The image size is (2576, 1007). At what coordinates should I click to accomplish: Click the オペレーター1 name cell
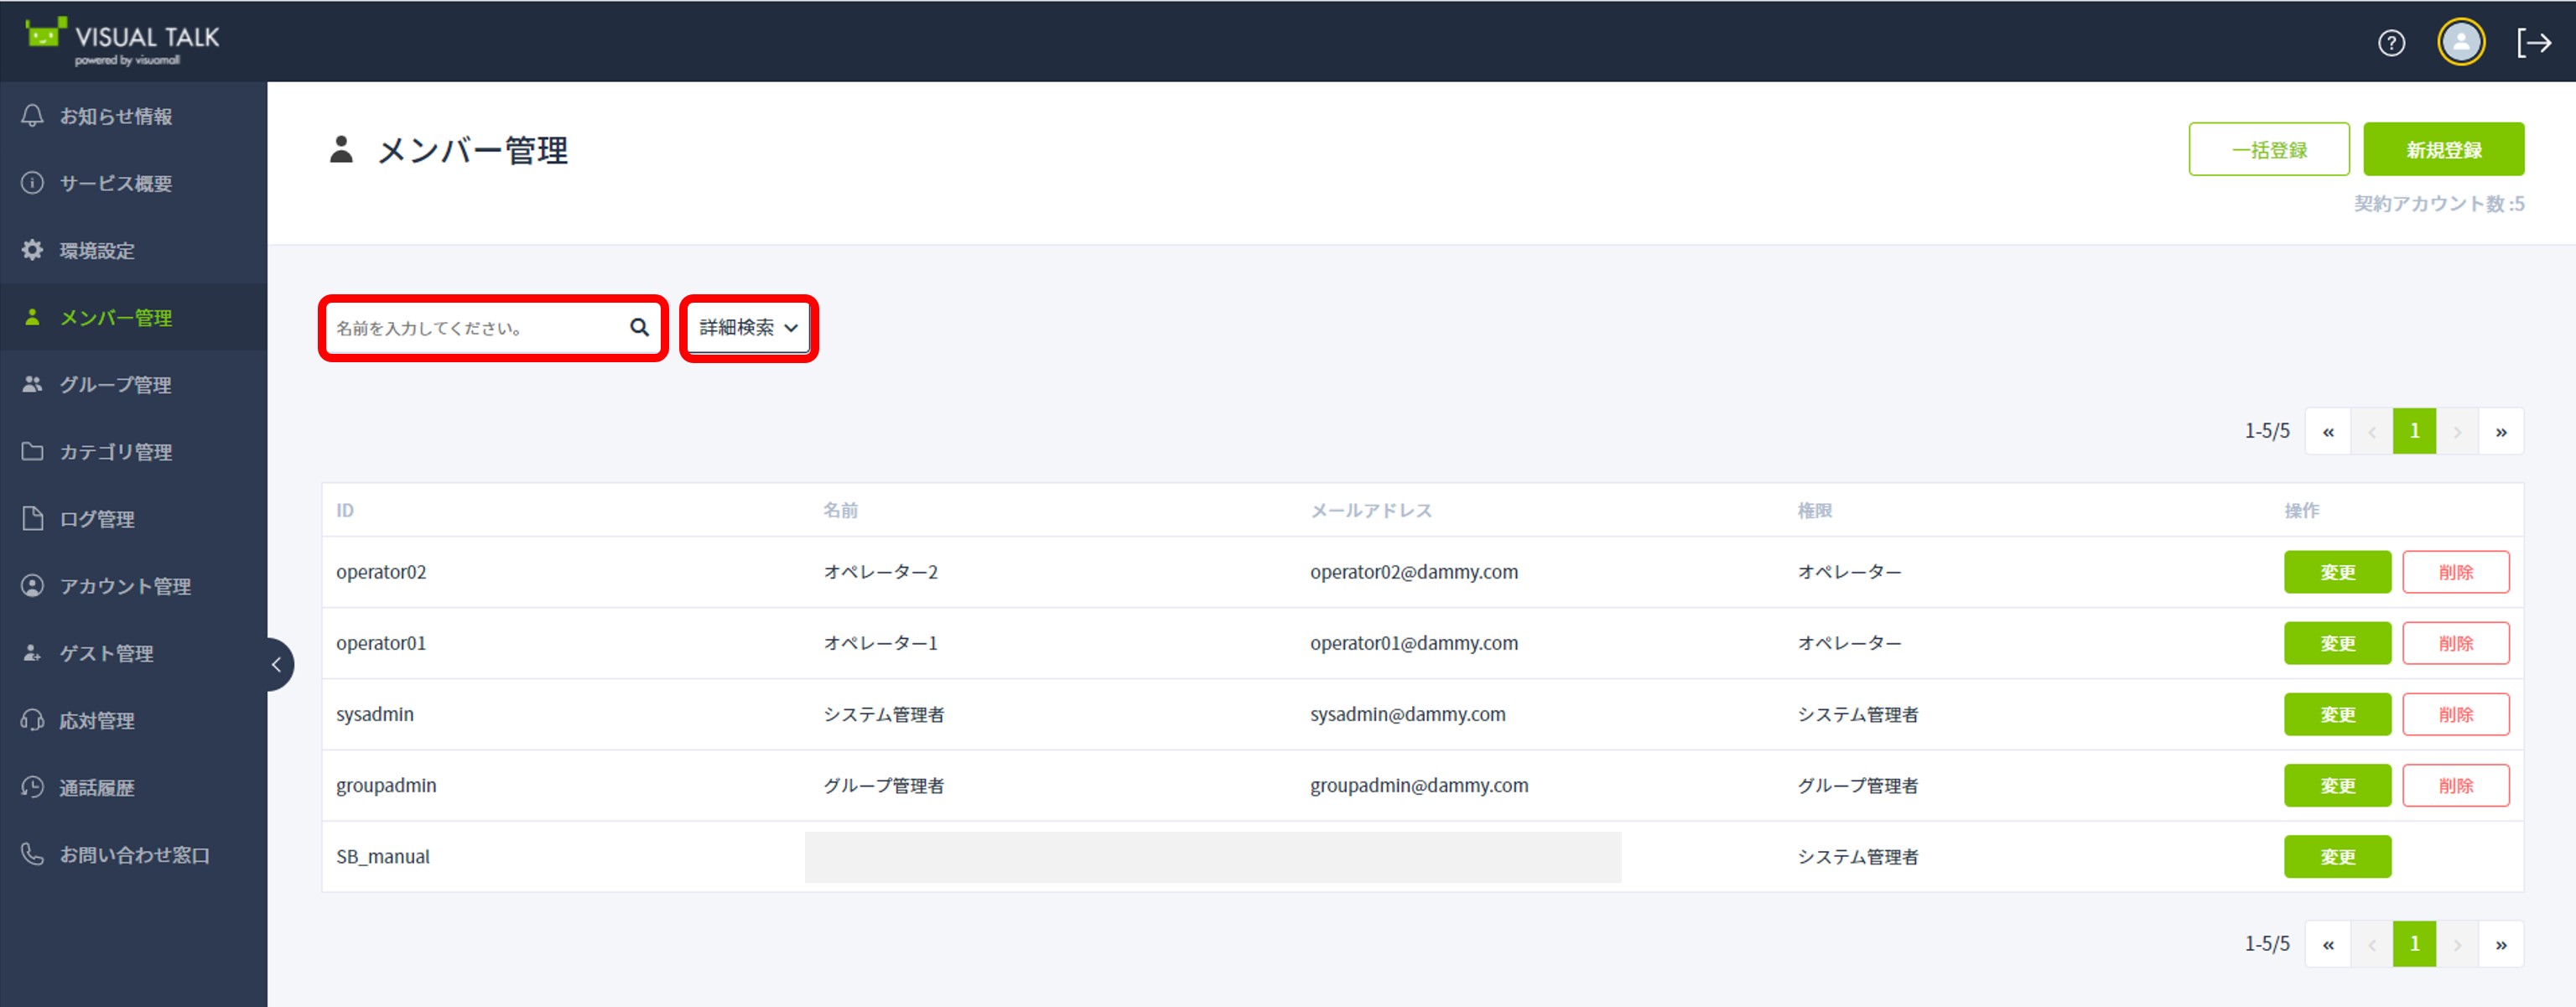(x=880, y=643)
